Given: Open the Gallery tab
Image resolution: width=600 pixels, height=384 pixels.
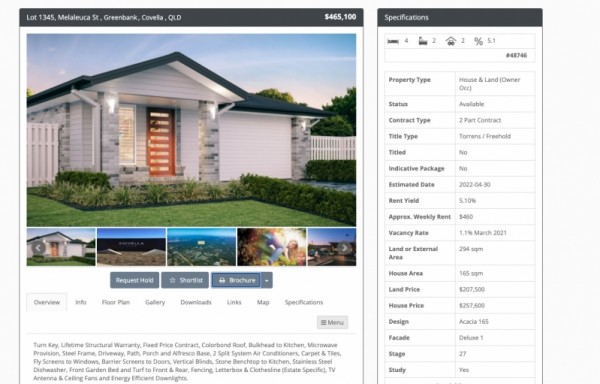Looking at the screenshot, I should 155,302.
